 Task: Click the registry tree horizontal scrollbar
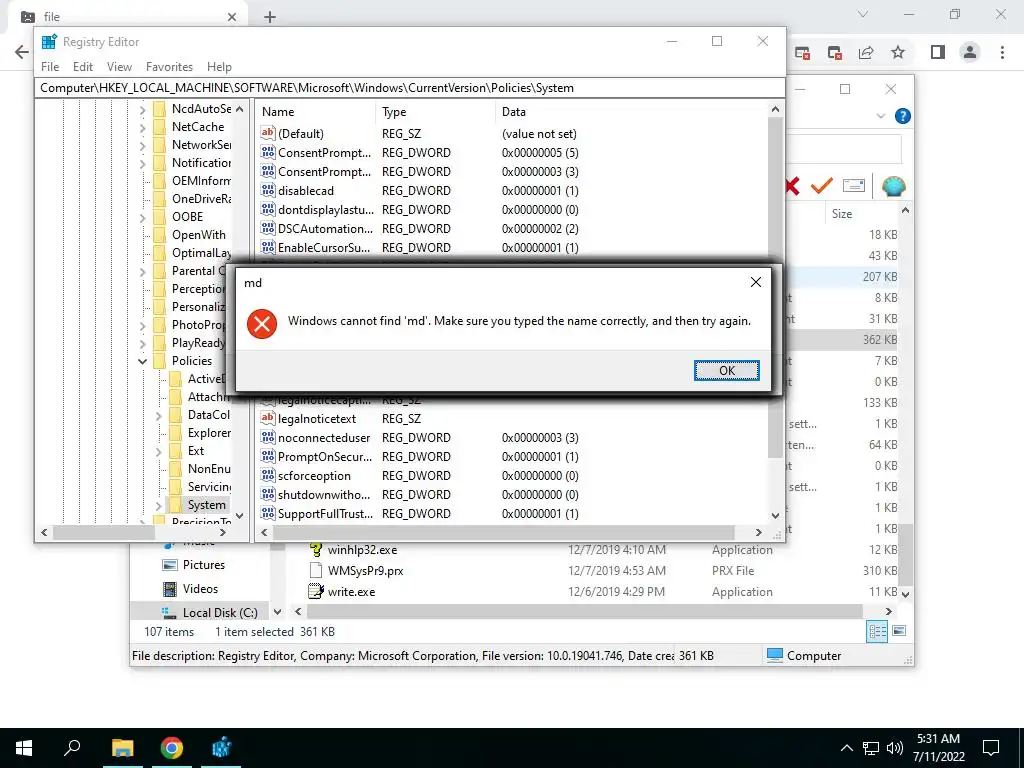pyautogui.click(x=103, y=532)
